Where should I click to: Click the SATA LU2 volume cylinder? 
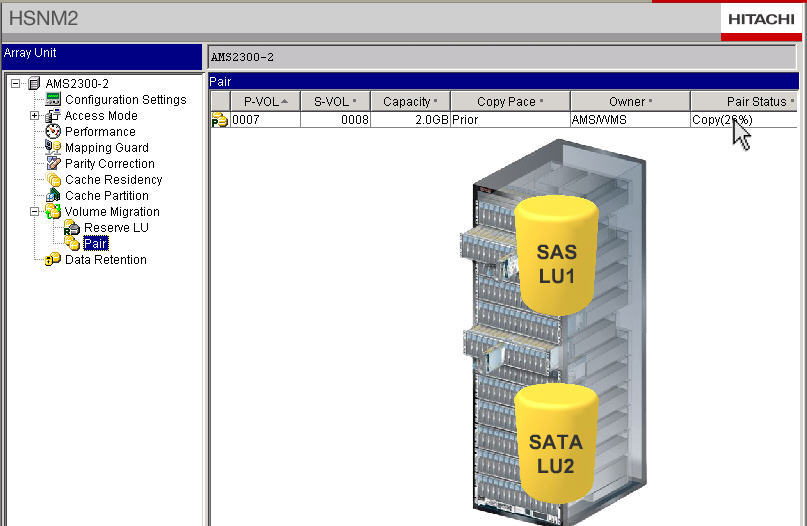pos(556,444)
